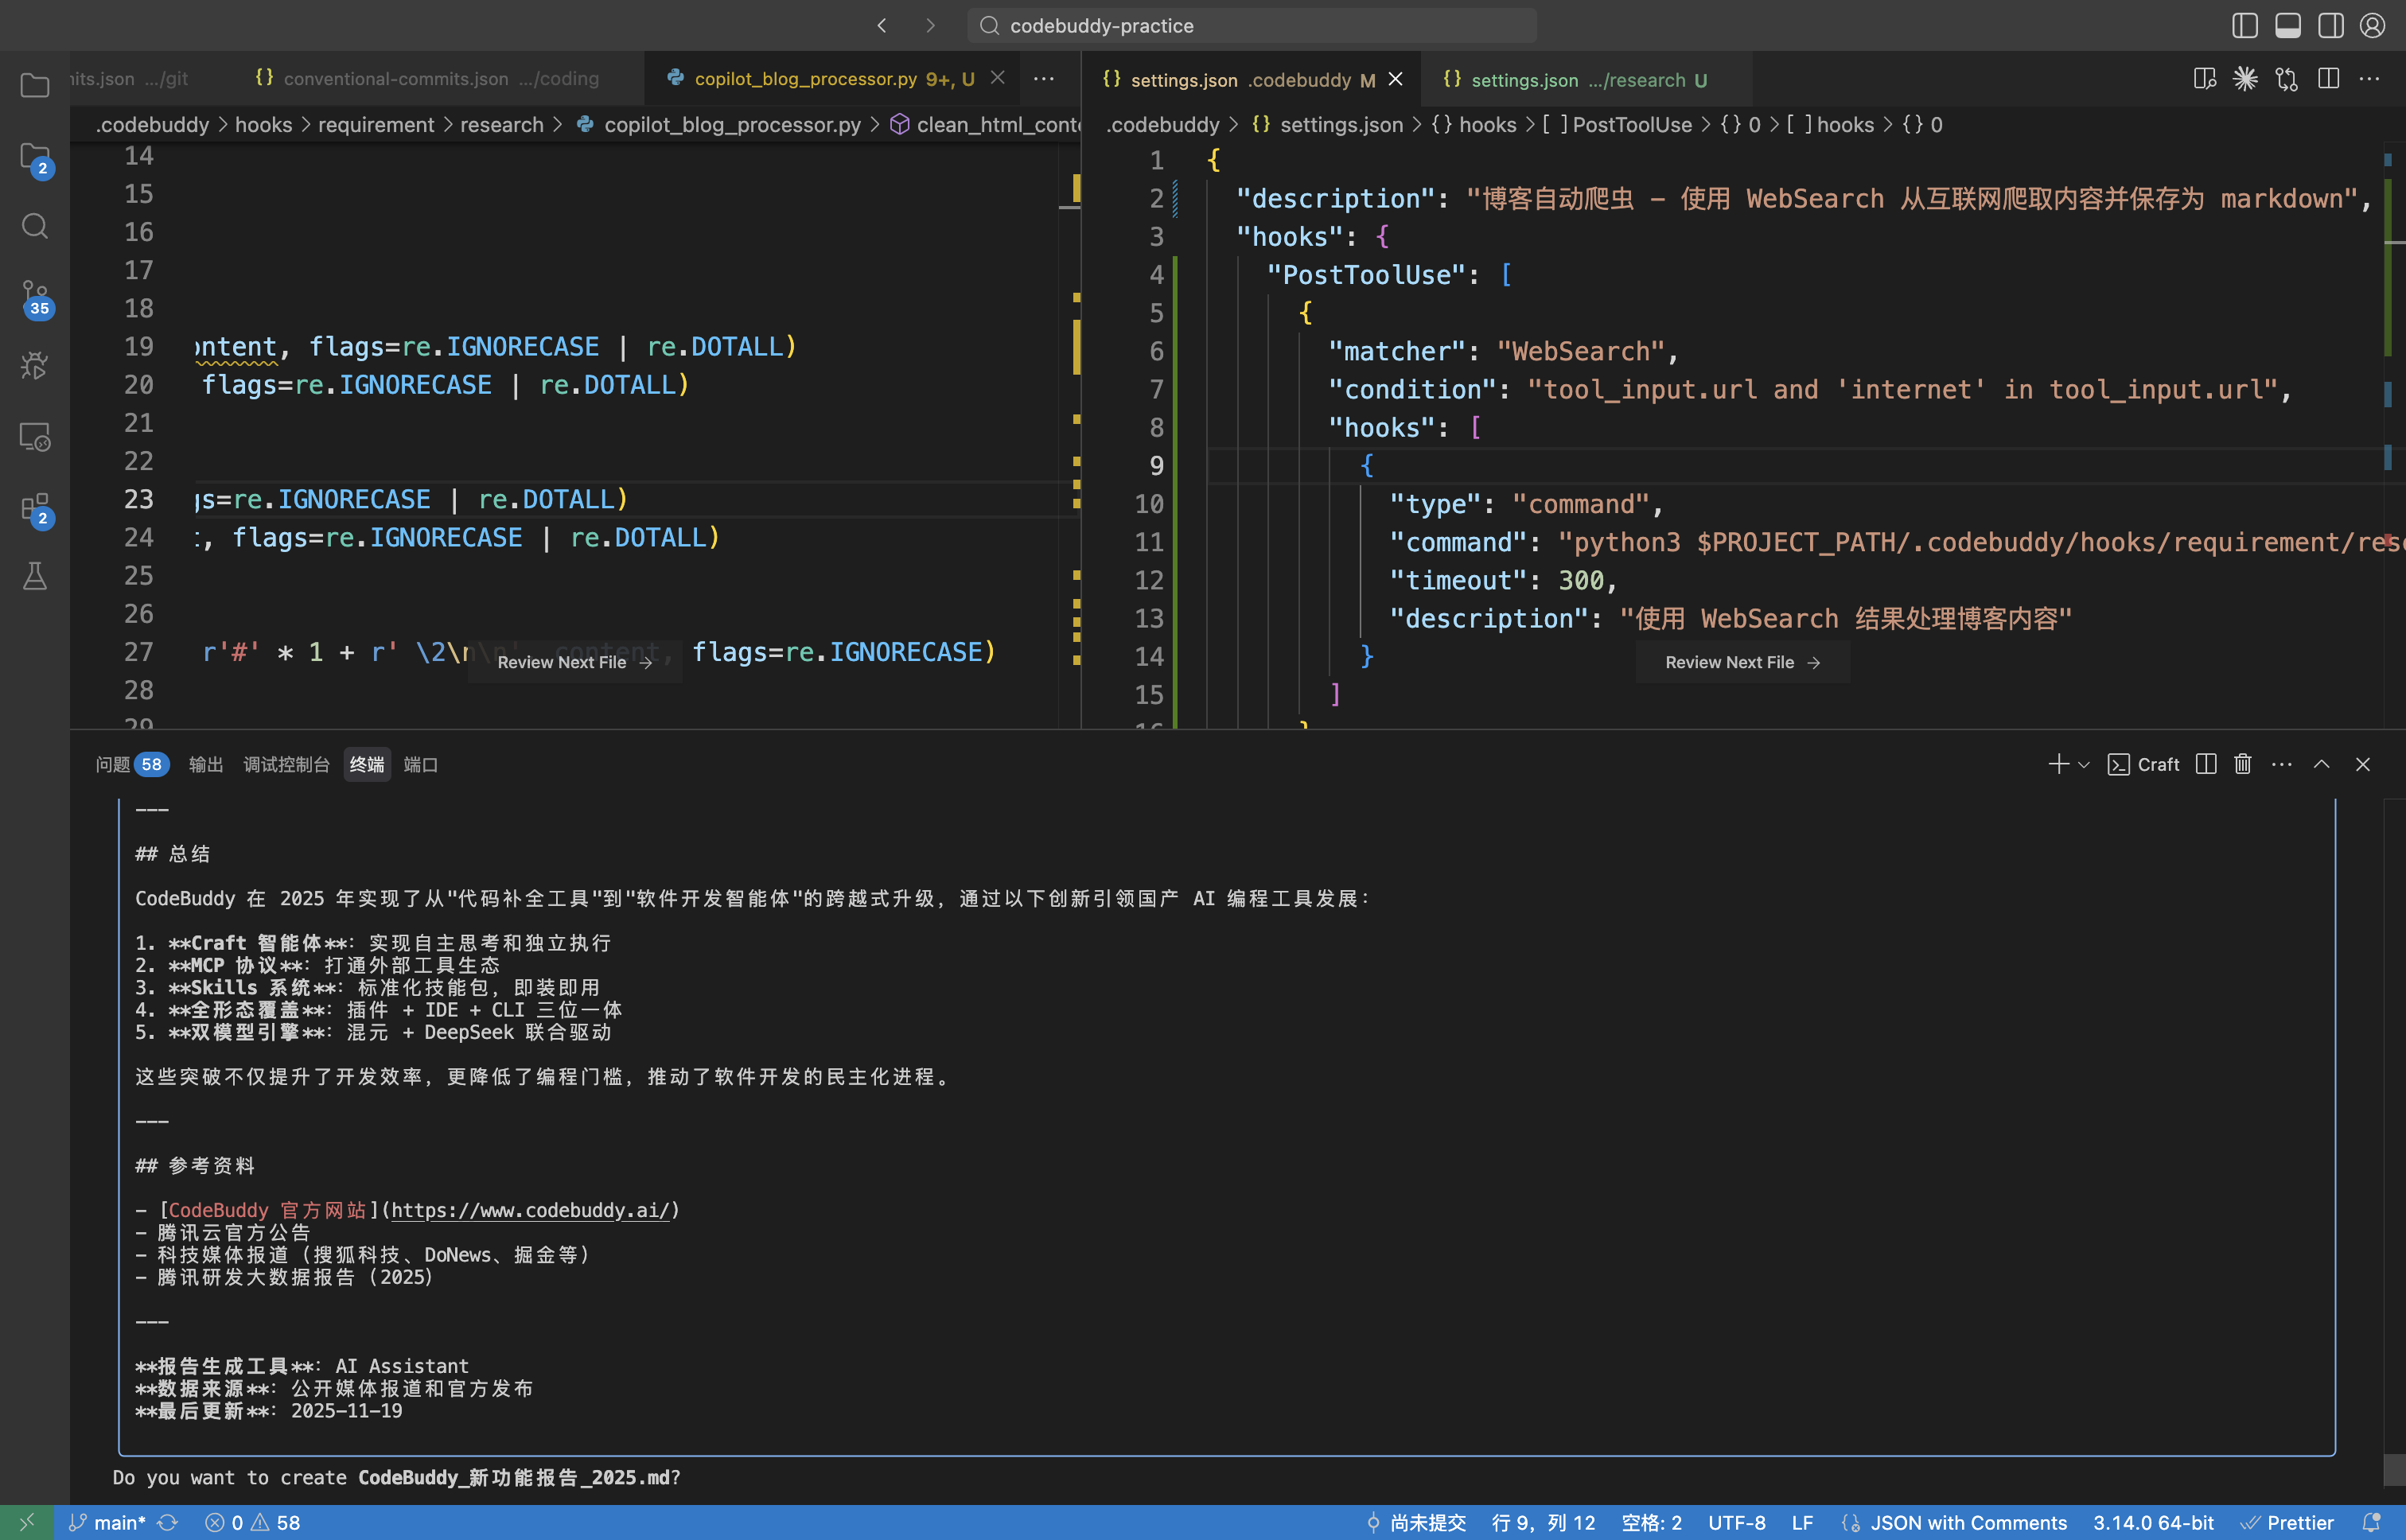The height and width of the screenshot is (1540, 2406).
Task: Open more actions for right editor group
Action: click(x=2369, y=79)
